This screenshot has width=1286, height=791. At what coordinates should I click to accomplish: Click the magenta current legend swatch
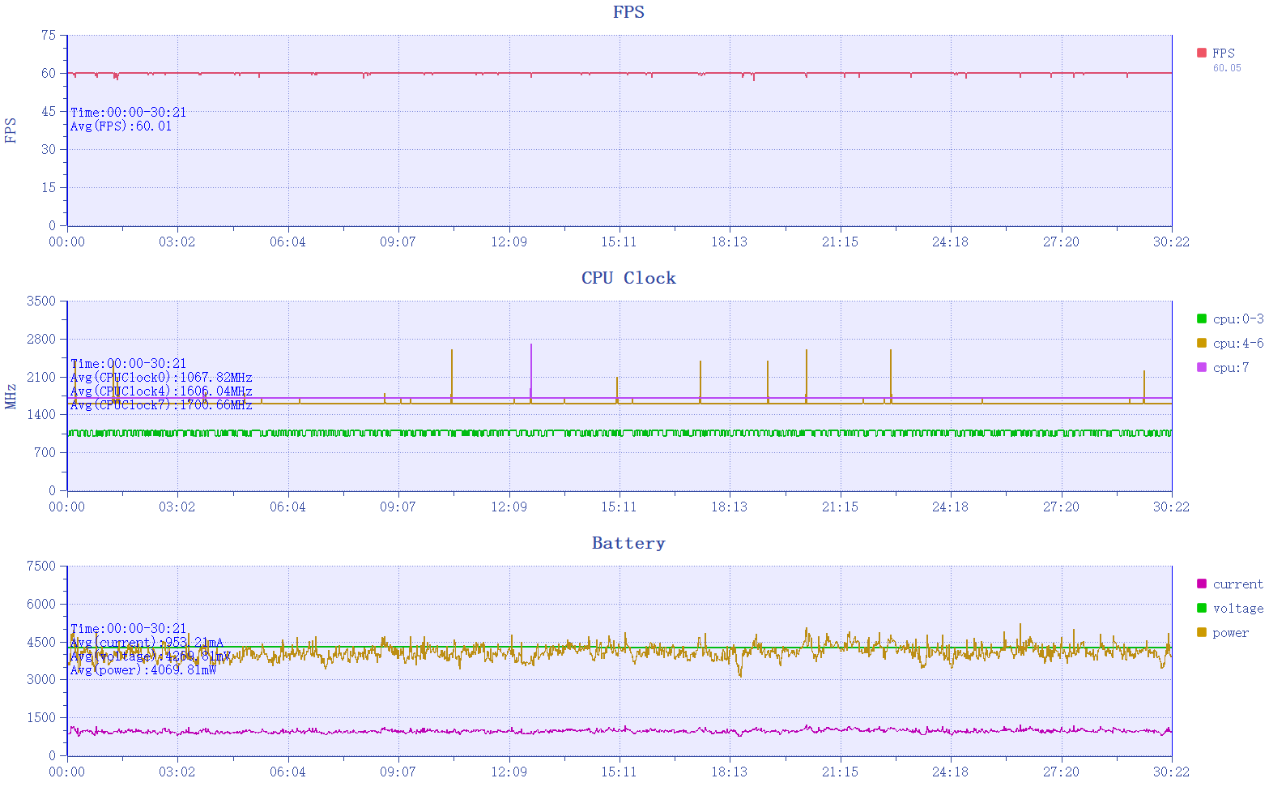pyautogui.click(x=1202, y=584)
